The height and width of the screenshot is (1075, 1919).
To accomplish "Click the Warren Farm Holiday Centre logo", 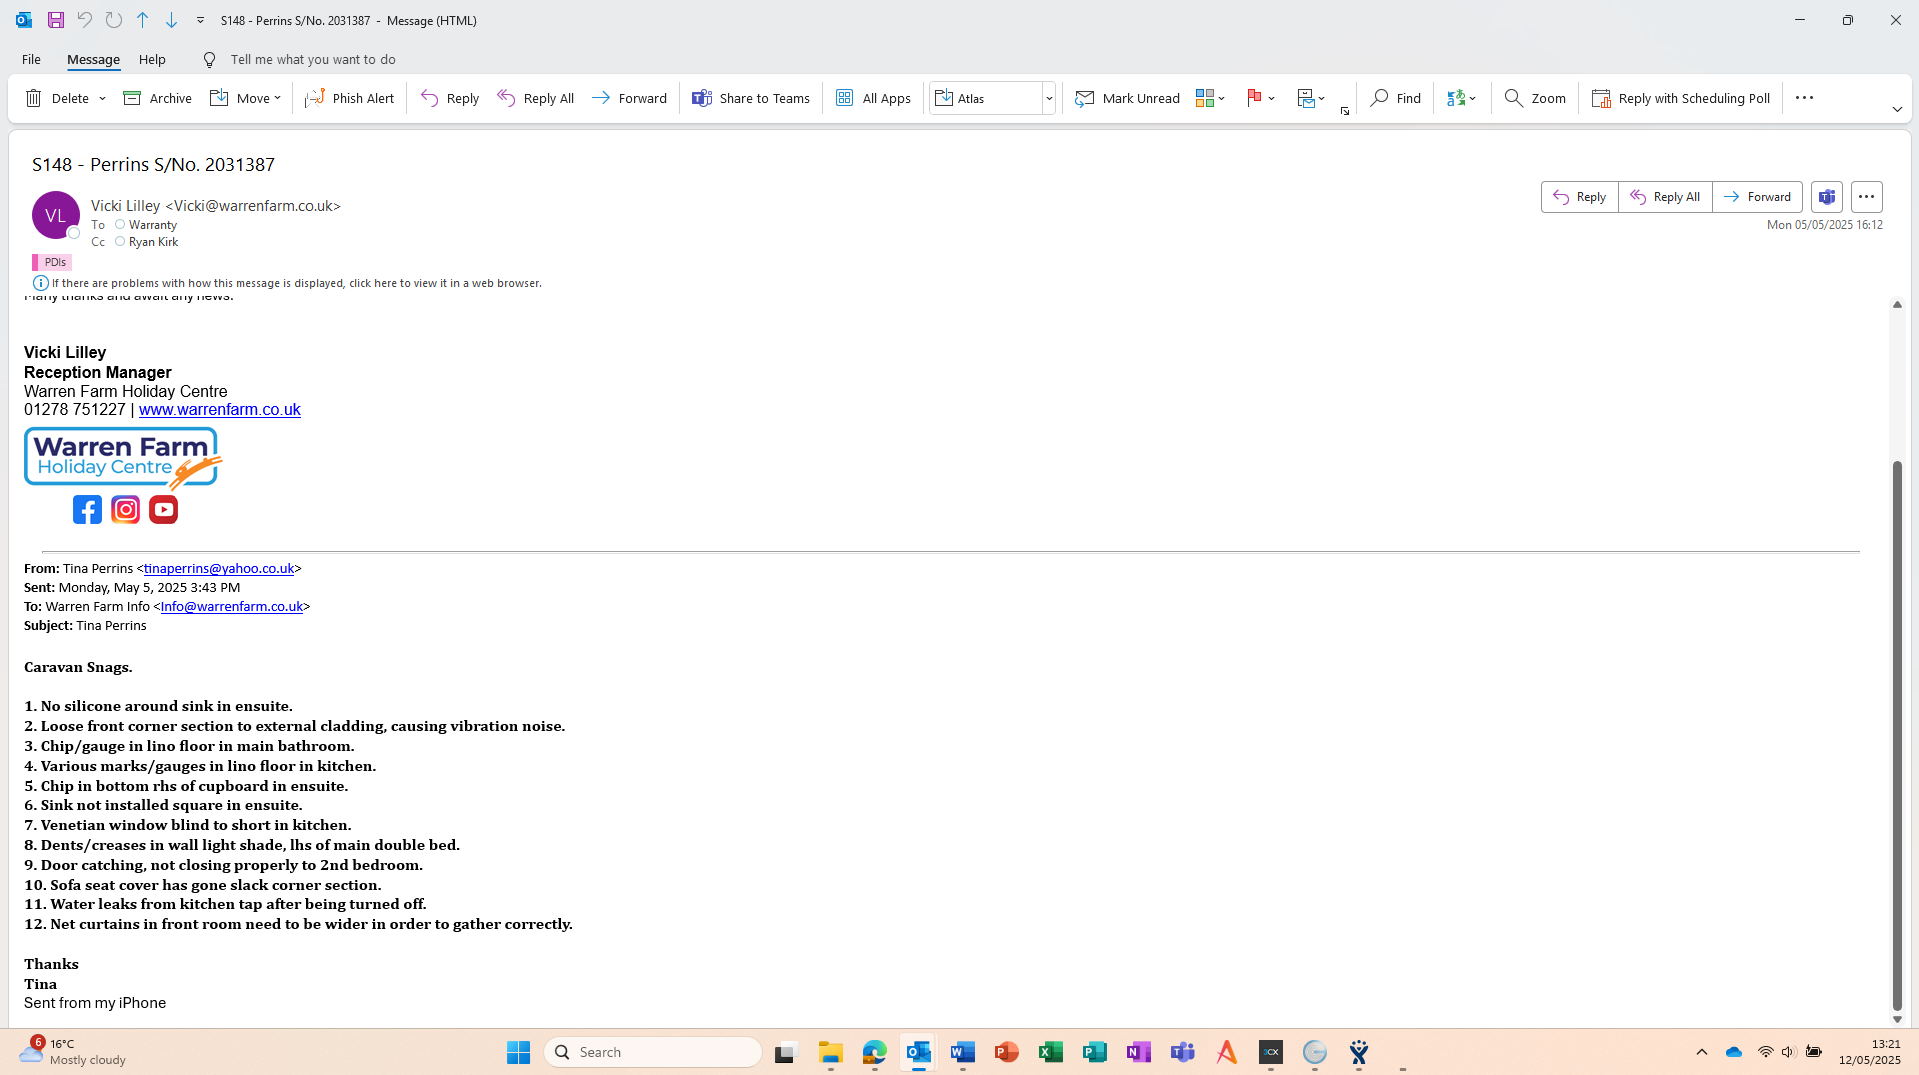I will coord(123,458).
